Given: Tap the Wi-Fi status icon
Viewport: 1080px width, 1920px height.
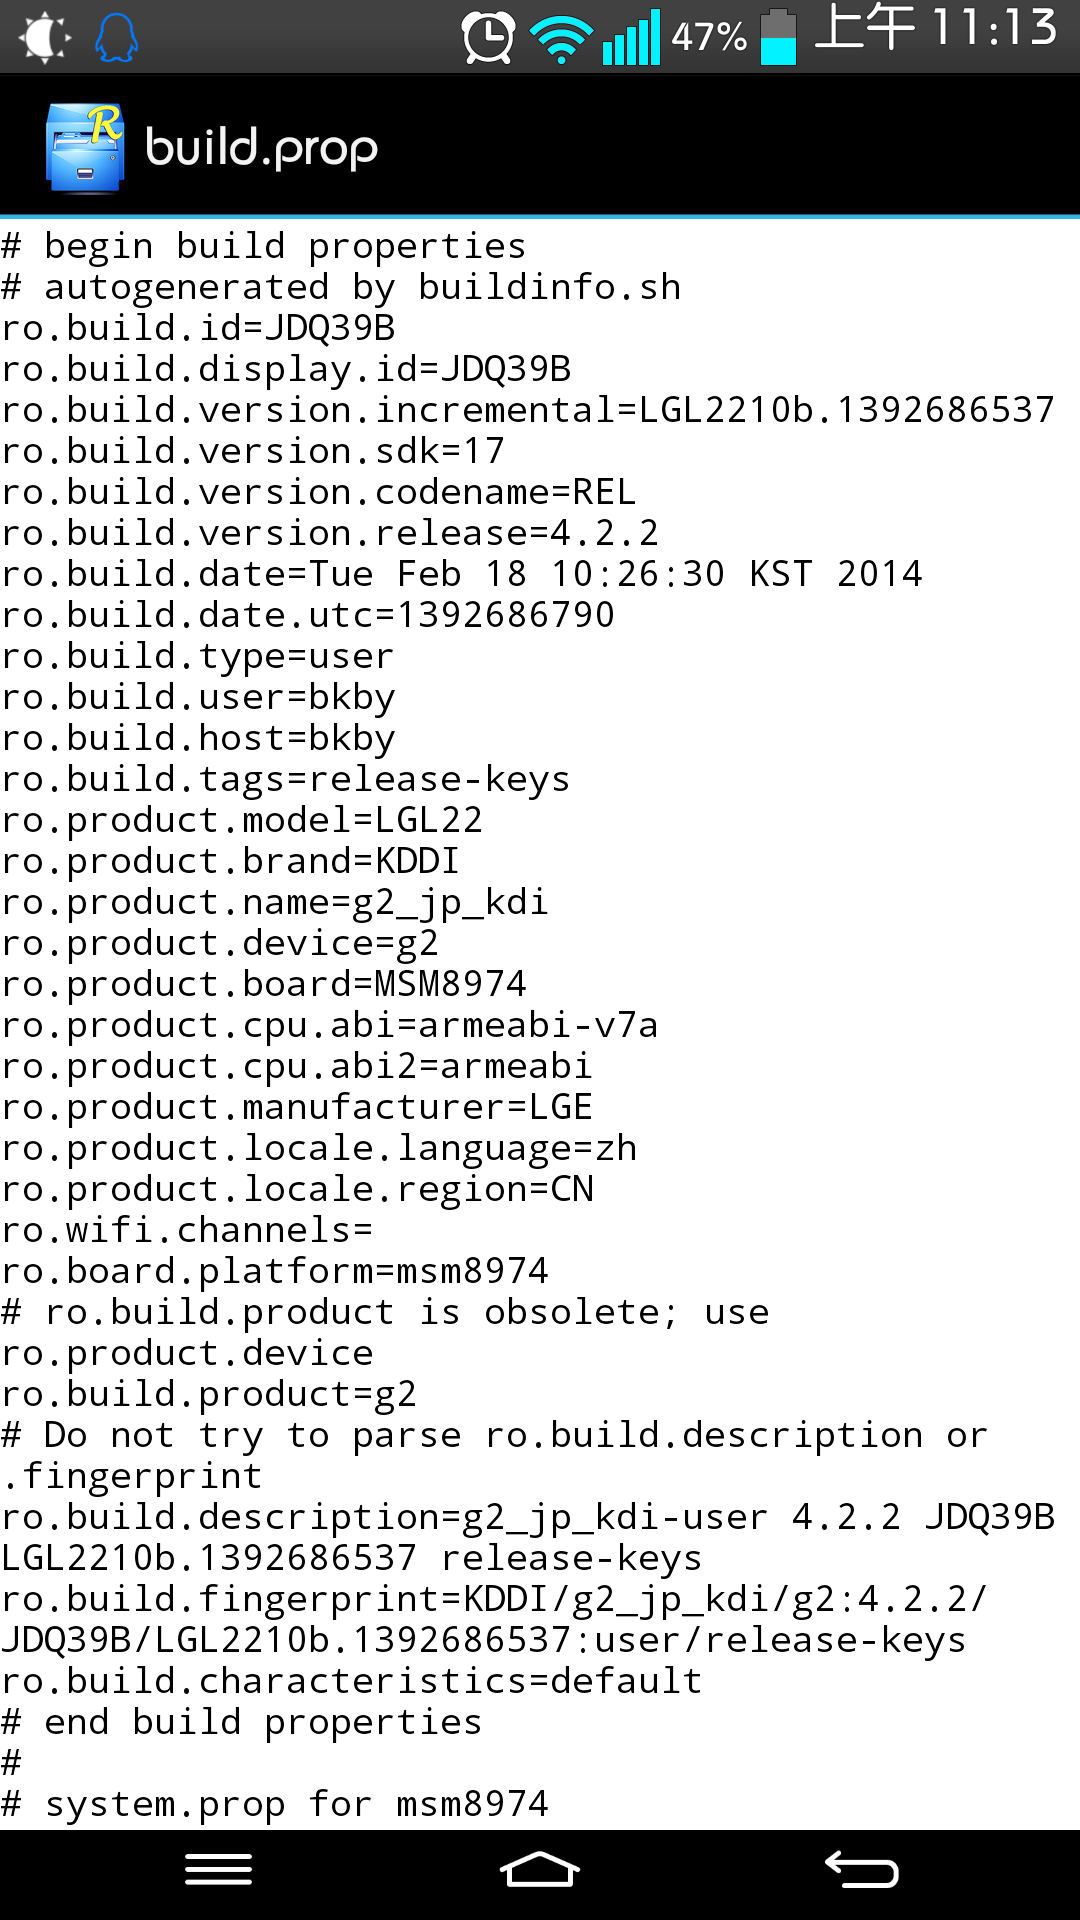Looking at the screenshot, I should pyautogui.click(x=561, y=40).
